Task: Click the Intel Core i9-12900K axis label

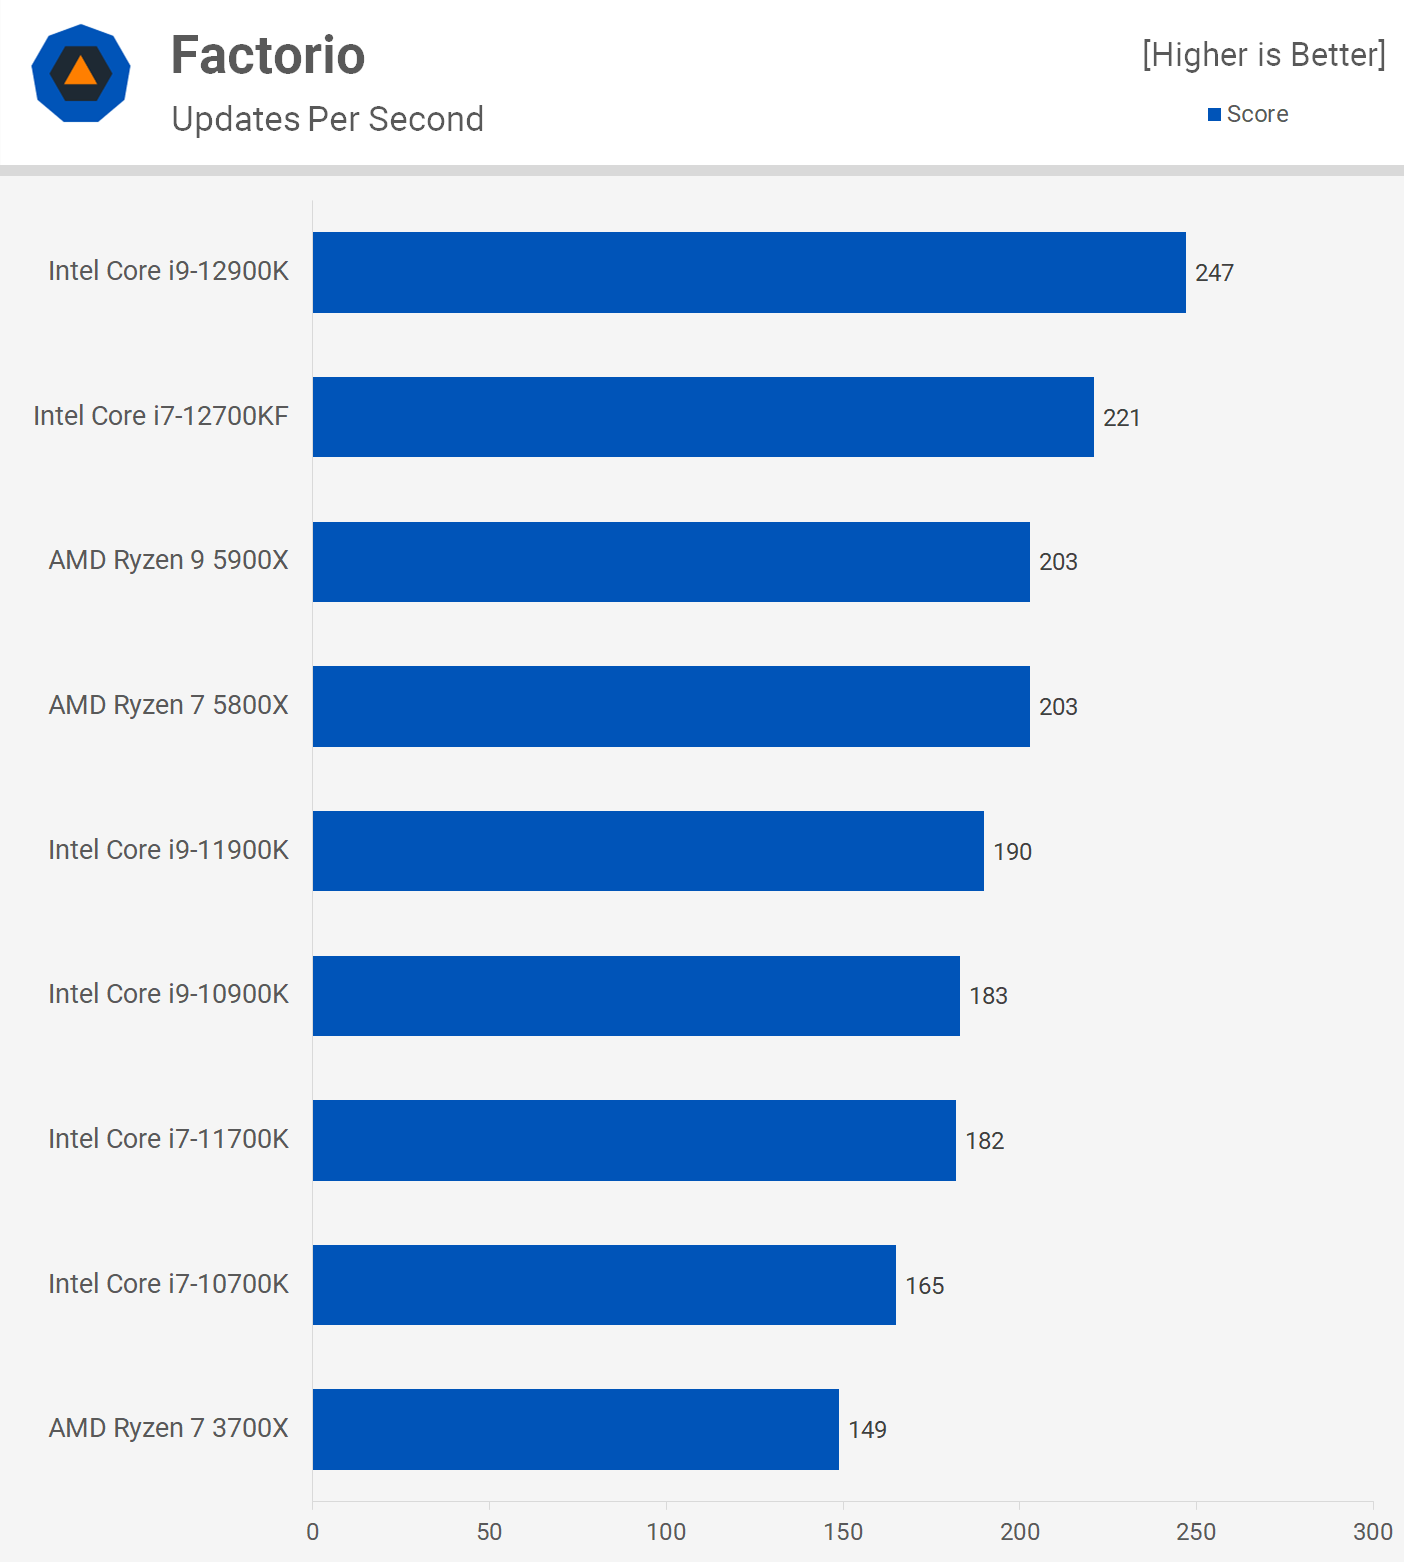Action: [168, 271]
